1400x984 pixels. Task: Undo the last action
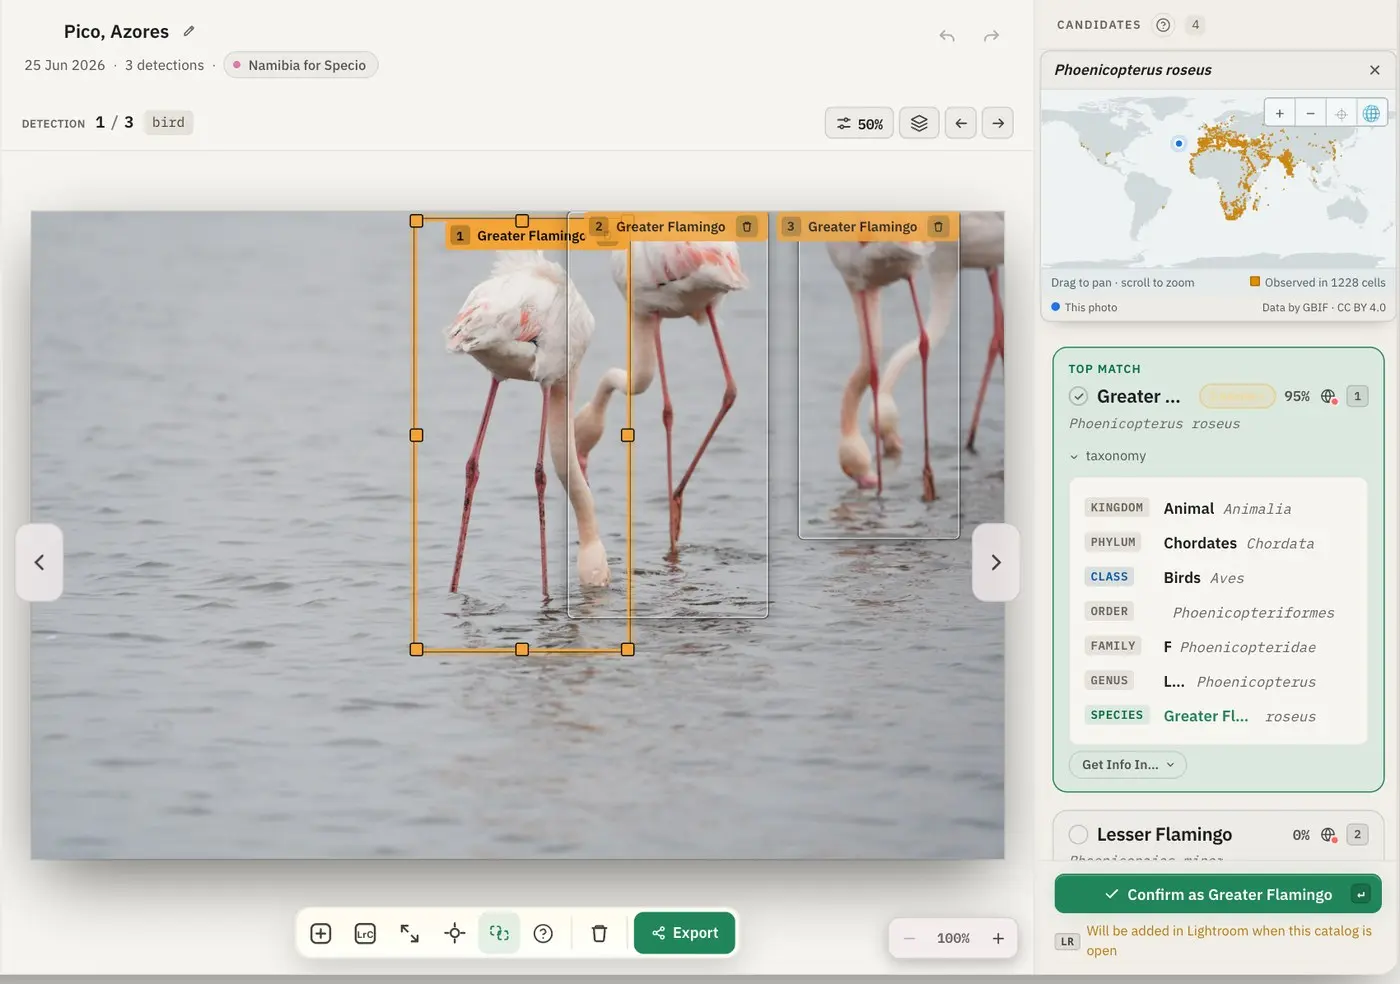(947, 36)
